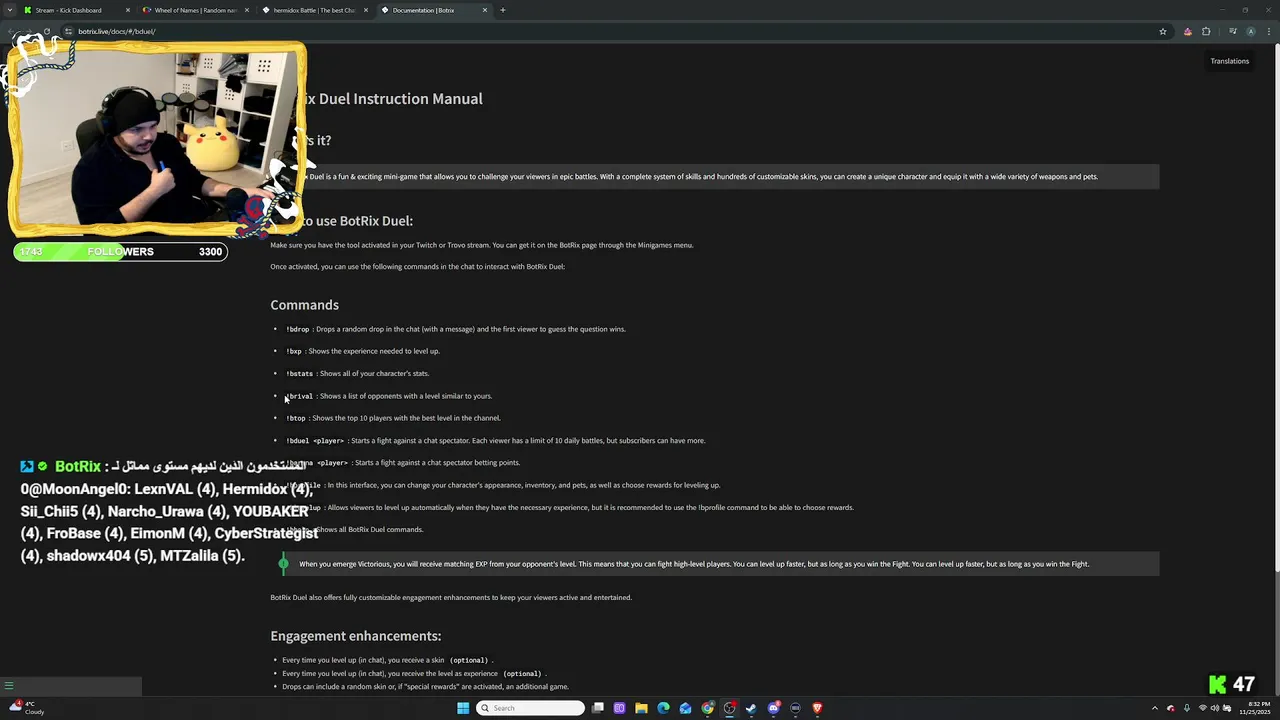Open a new browser tab

tap(503, 10)
